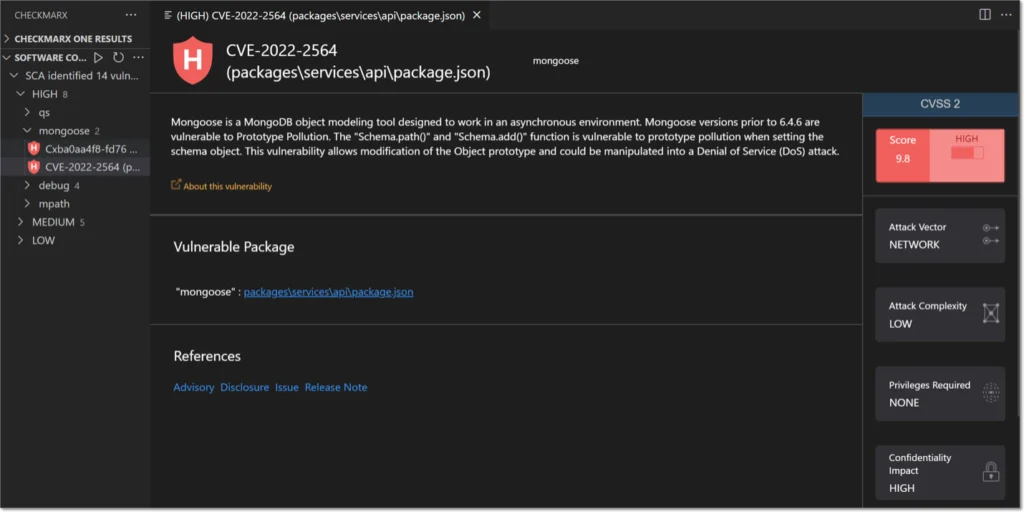
Task: Open the Issue reference link
Action: click(287, 387)
